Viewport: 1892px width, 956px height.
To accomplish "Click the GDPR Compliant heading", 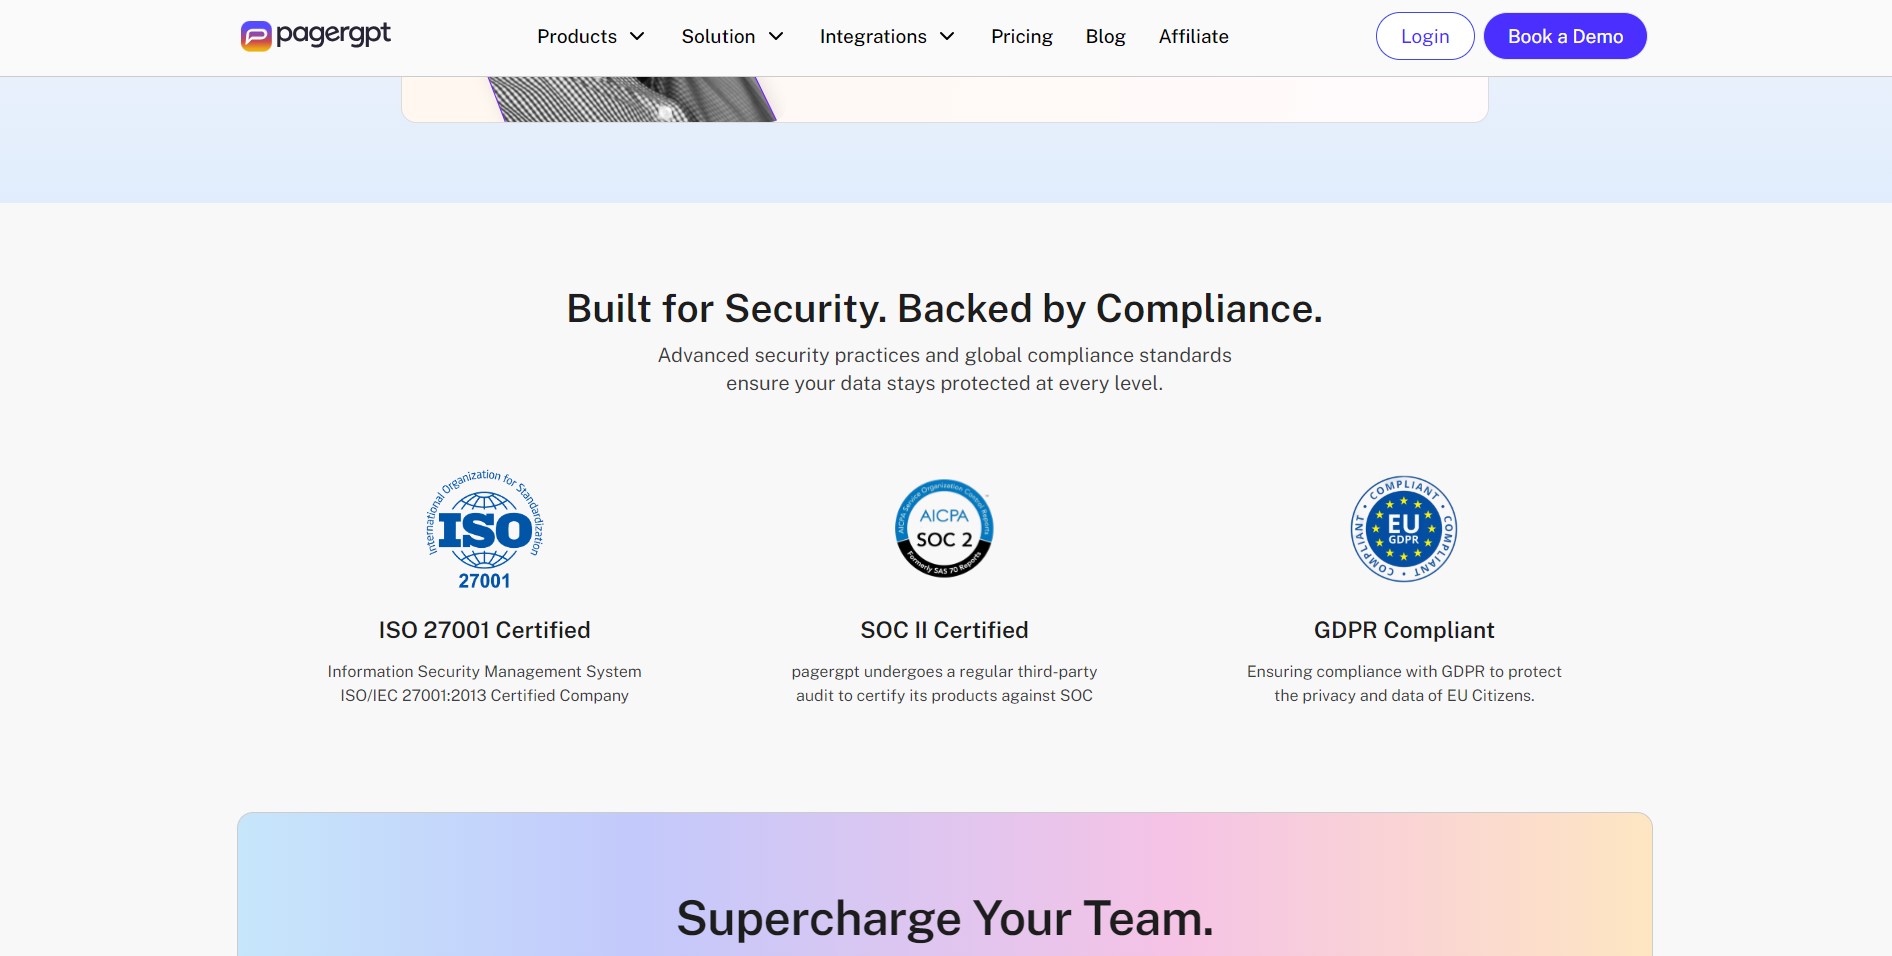I will (x=1403, y=630).
